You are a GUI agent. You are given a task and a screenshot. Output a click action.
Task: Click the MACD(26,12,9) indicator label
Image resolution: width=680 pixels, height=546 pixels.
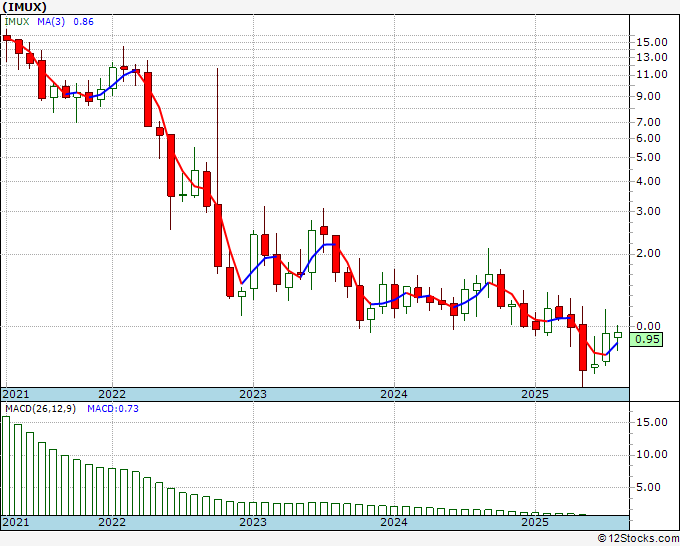[x=40, y=409]
